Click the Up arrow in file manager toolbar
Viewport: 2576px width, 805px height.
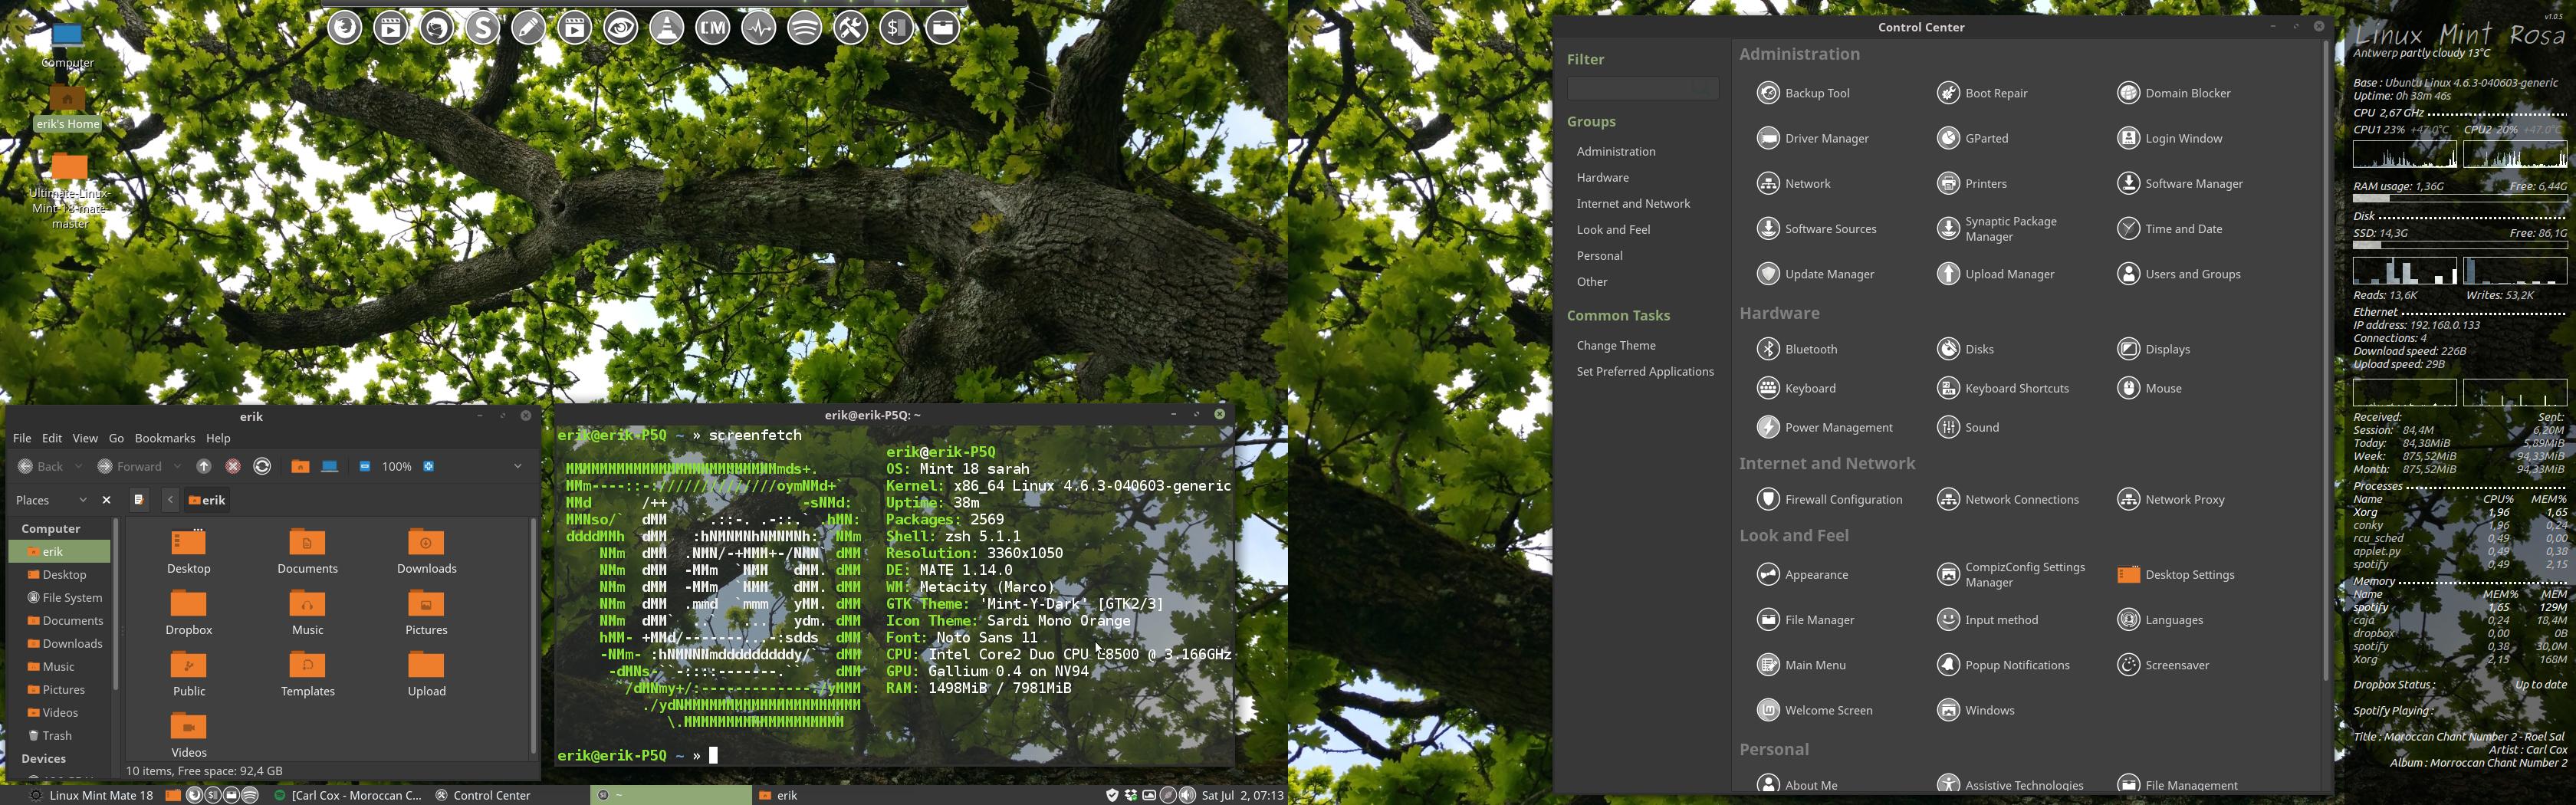point(204,466)
